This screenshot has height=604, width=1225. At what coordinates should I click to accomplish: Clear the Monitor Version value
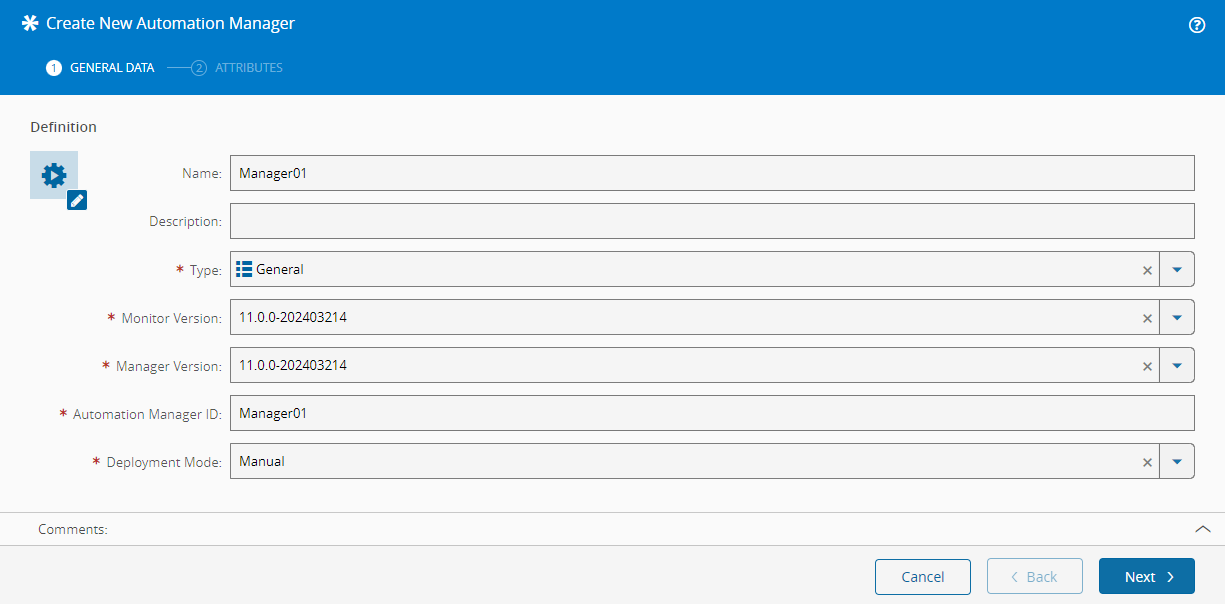click(1147, 318)
